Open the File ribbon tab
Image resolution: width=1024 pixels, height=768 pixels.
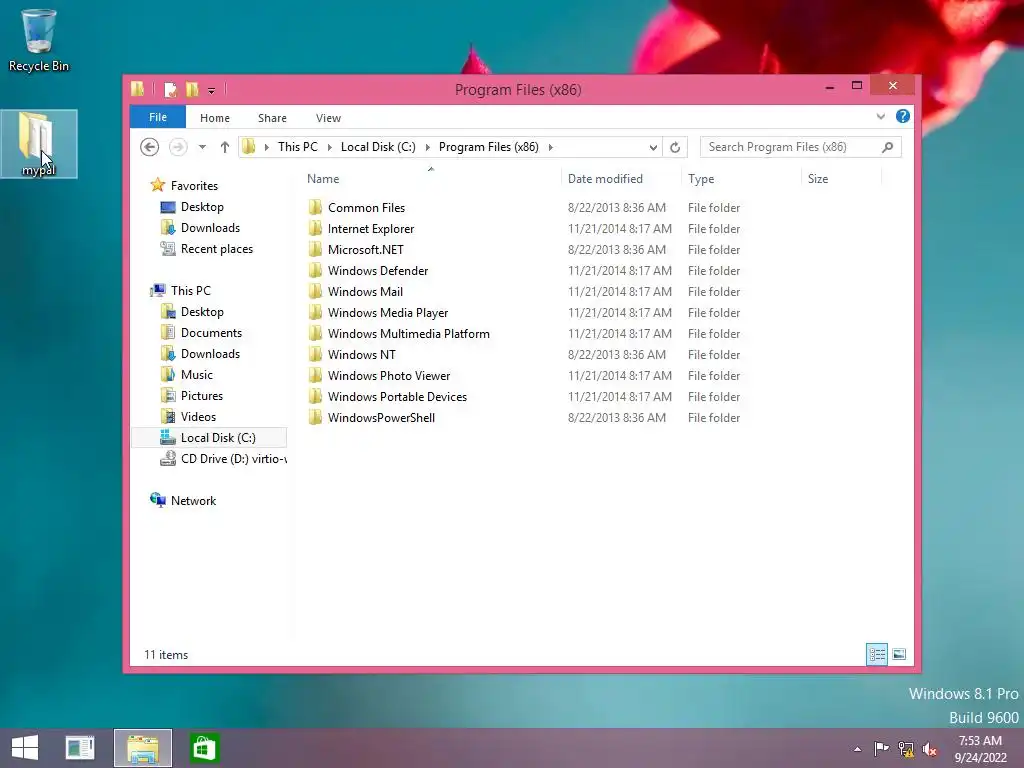[157, 117]
